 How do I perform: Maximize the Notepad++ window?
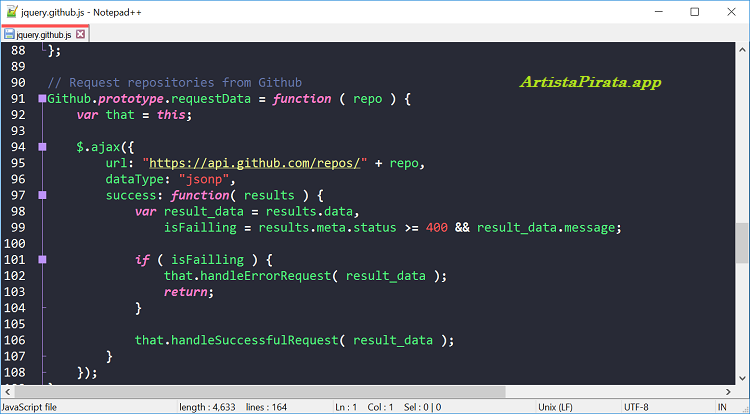pos(694,12)
